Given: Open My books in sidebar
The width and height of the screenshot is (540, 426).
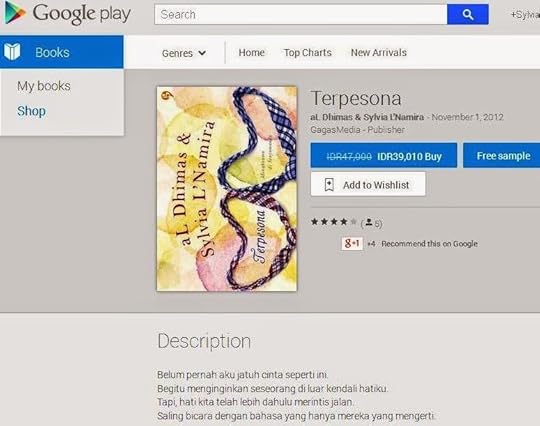Looking at the screenshot, I should coord(44,86).
